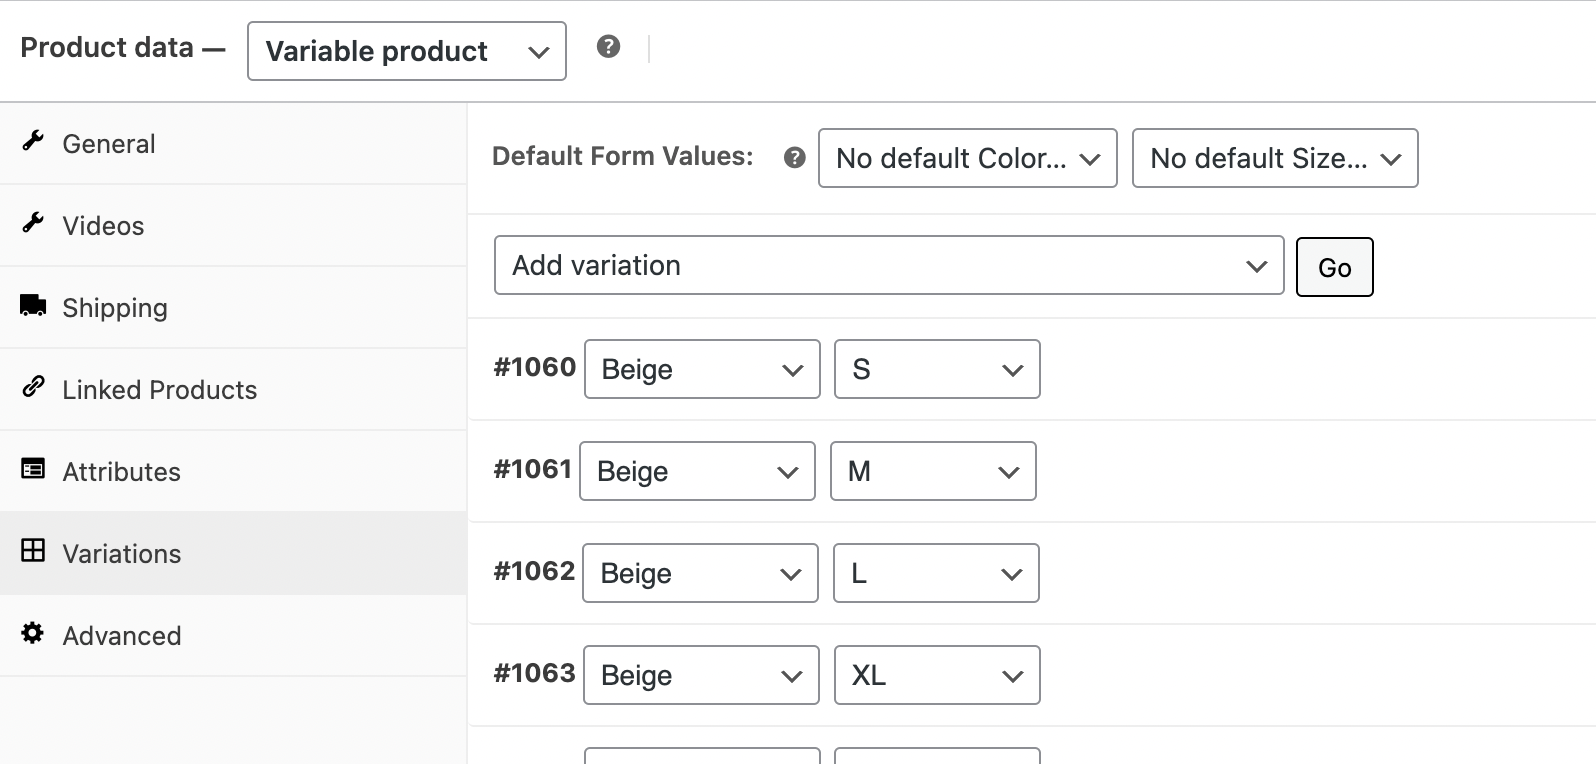
Task: Click the truck icon for Shipping
Action: click(33, 305)
